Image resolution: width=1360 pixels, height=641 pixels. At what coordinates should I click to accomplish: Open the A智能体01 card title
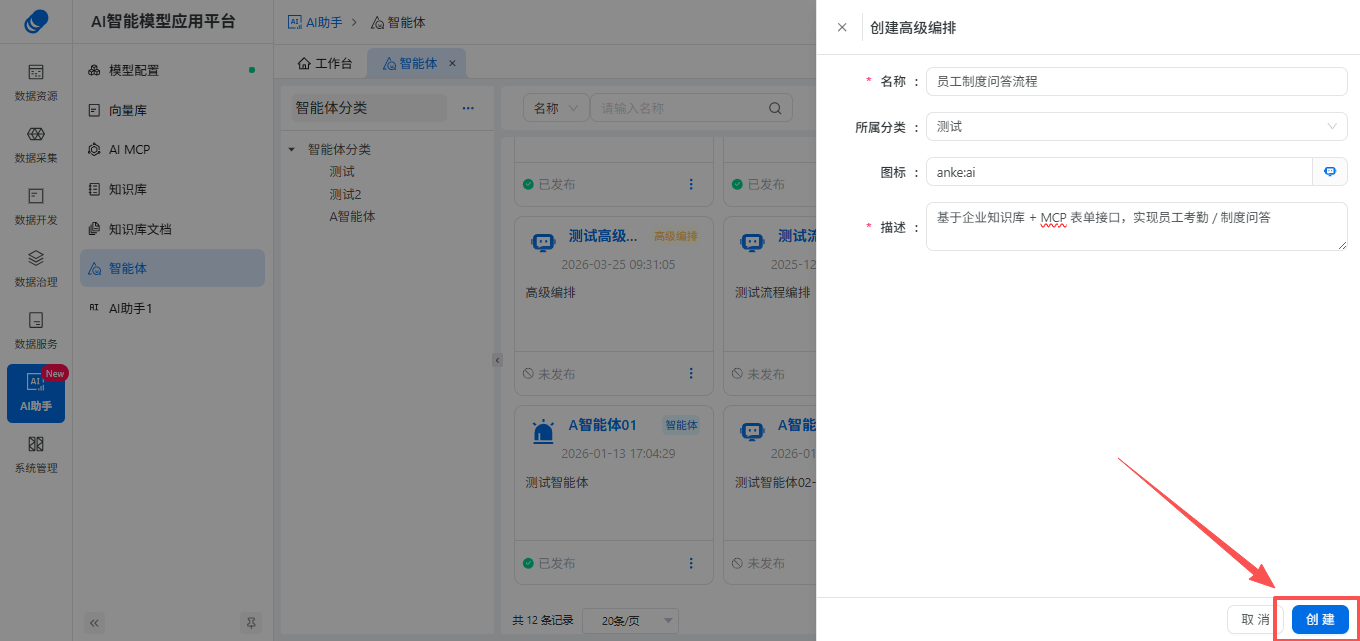[x=603, y=425]
